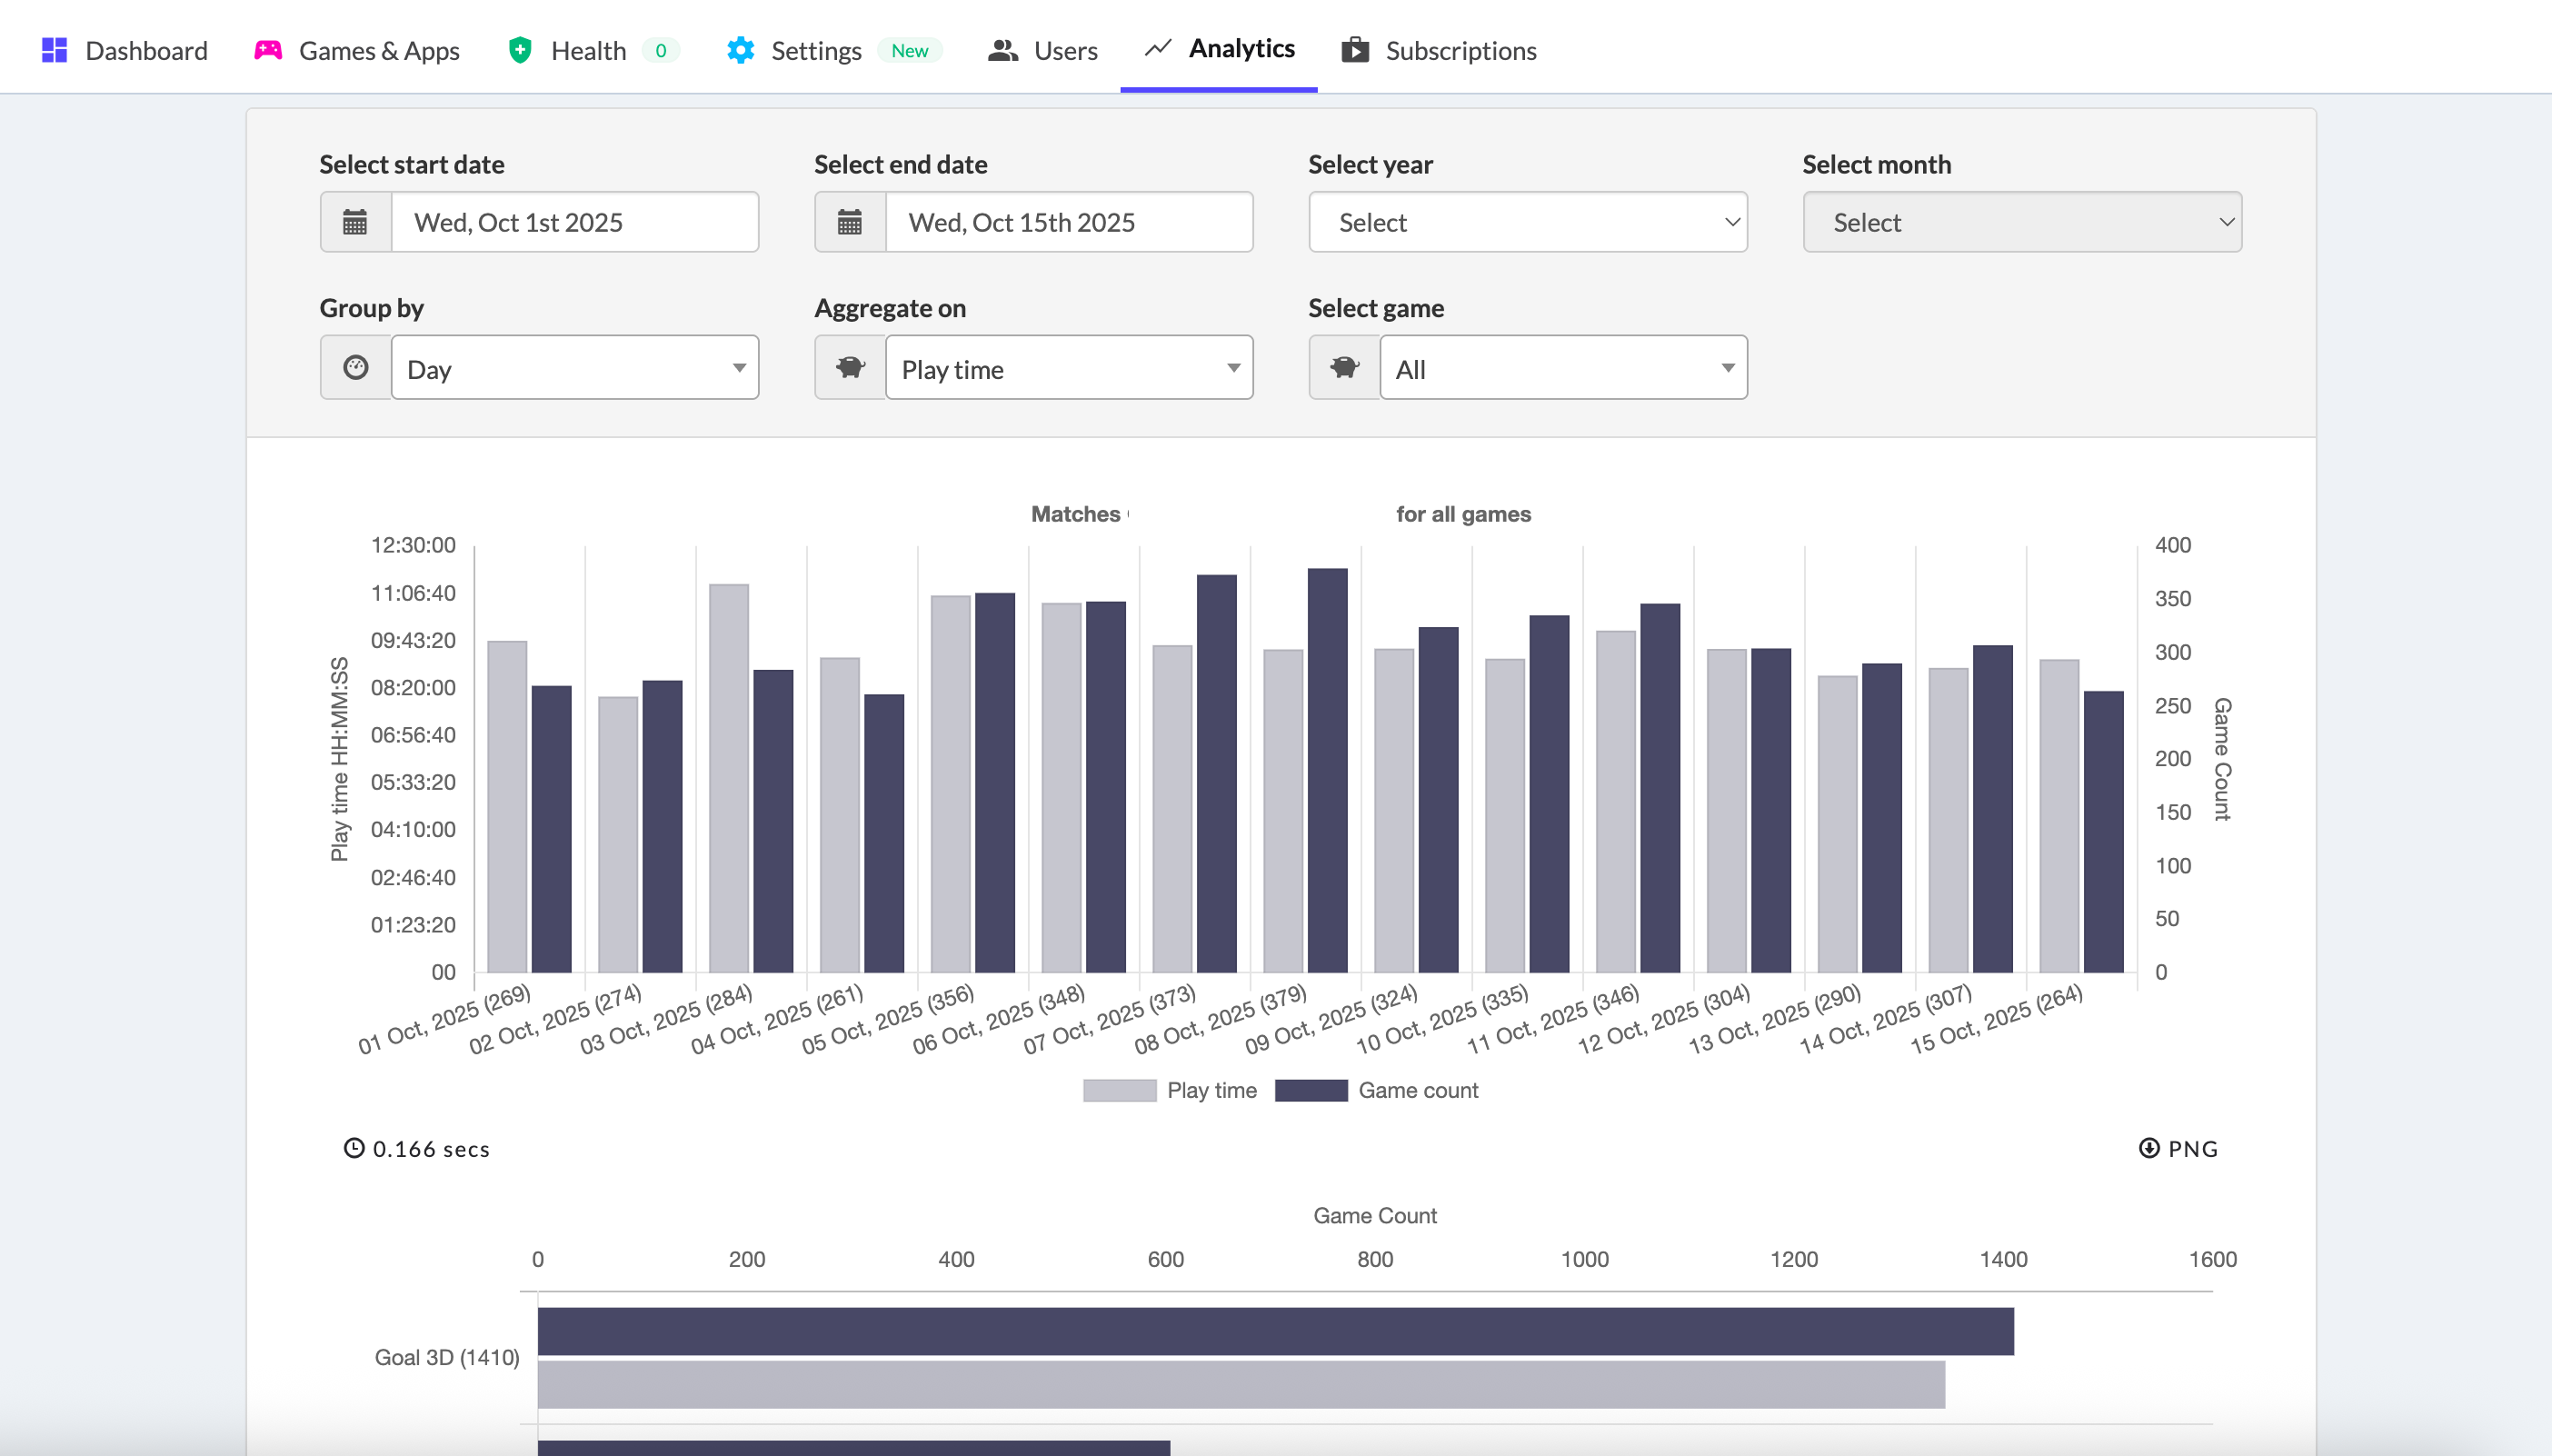Viewport: 2552px width, 1456px height.
Task: Click the Games & Apps gamepad icon
Action: (267, 49)
